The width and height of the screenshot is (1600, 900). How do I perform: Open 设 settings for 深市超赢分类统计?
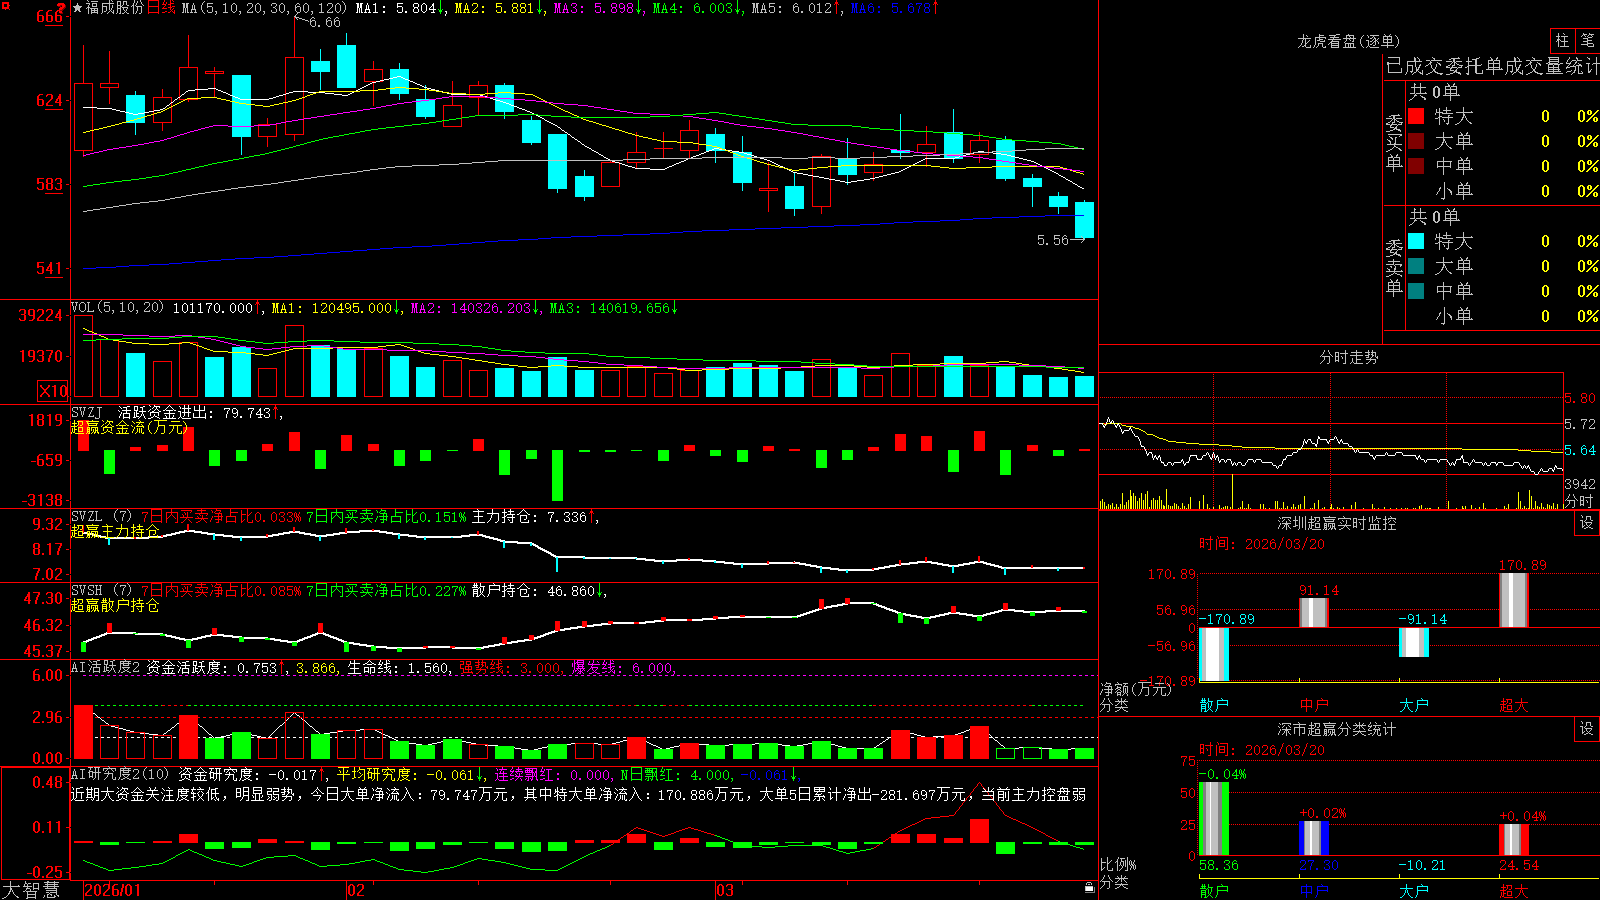coord(1587,729)
